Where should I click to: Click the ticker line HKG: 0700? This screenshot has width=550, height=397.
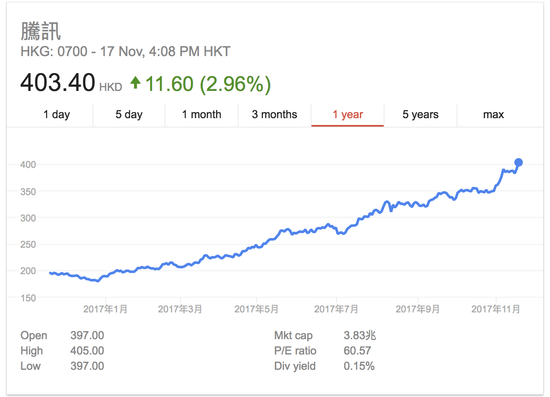pos(125,52)
